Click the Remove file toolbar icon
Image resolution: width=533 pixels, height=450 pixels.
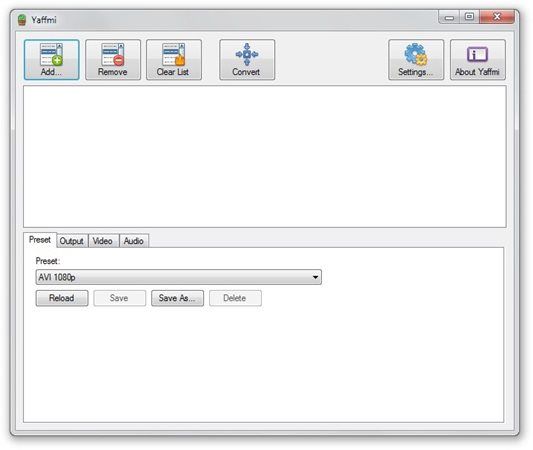pos(113,54)
